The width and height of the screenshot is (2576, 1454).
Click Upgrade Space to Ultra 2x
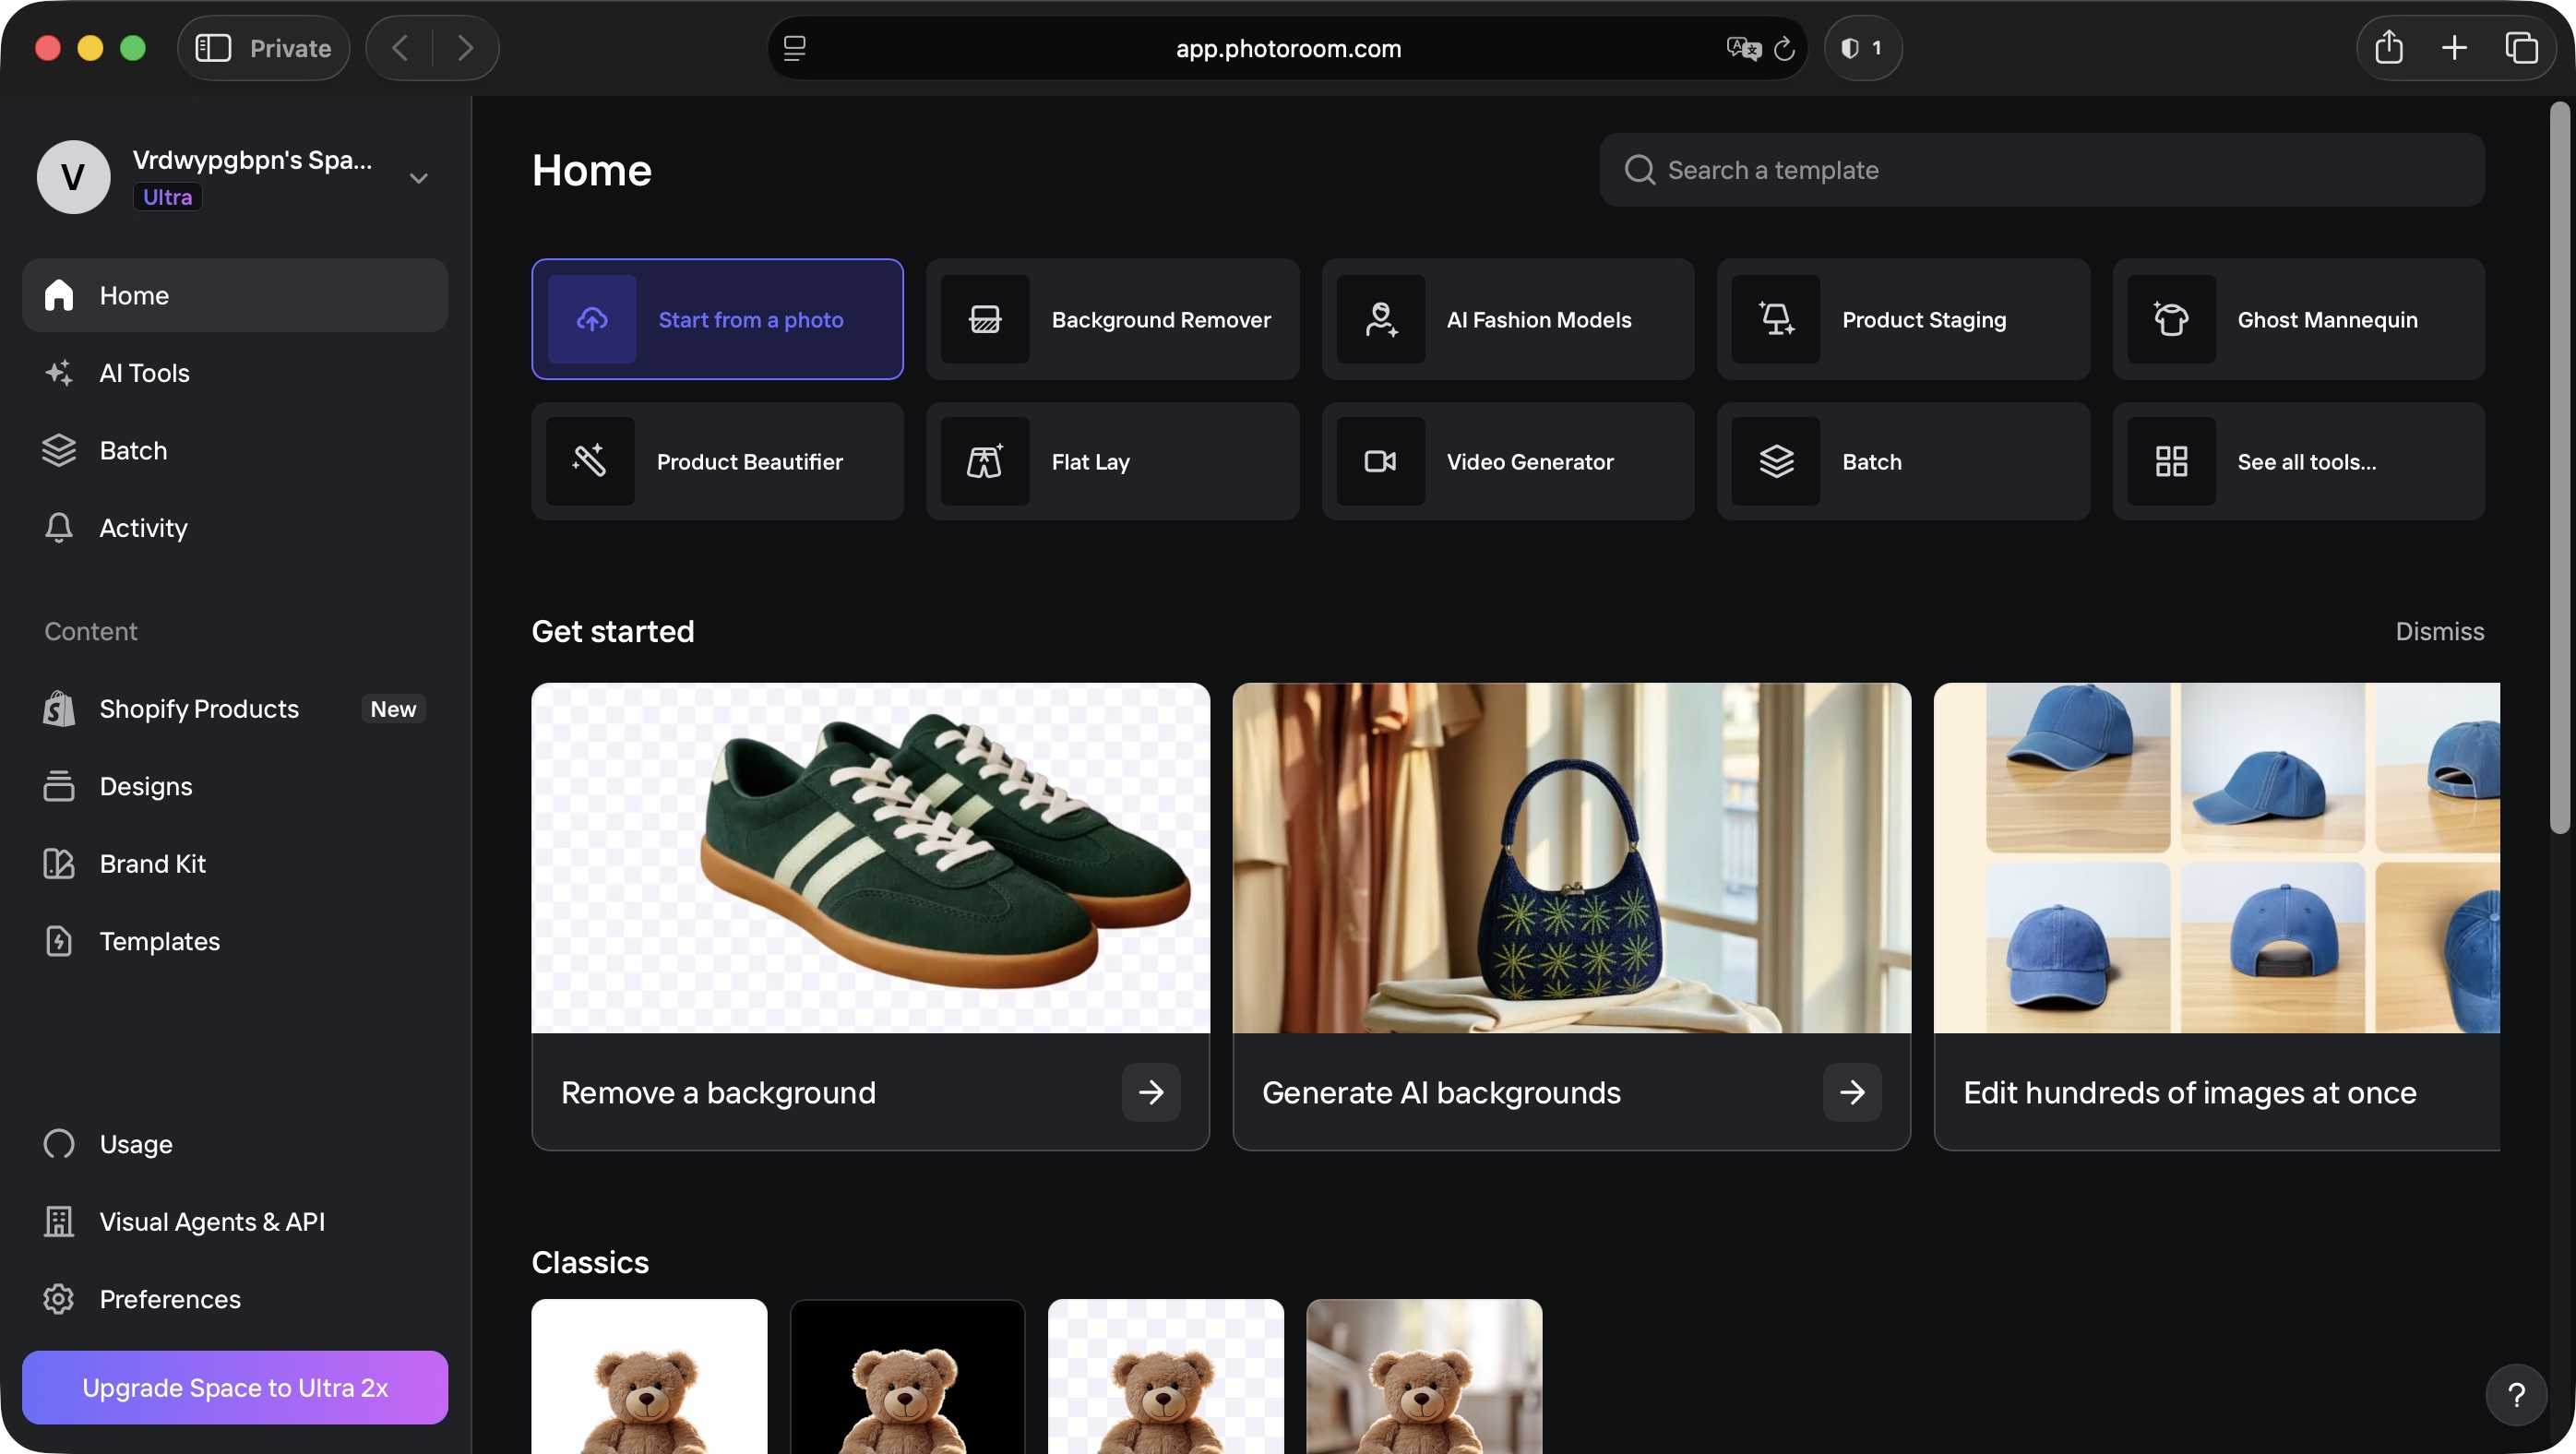[x=235, y=1387]
